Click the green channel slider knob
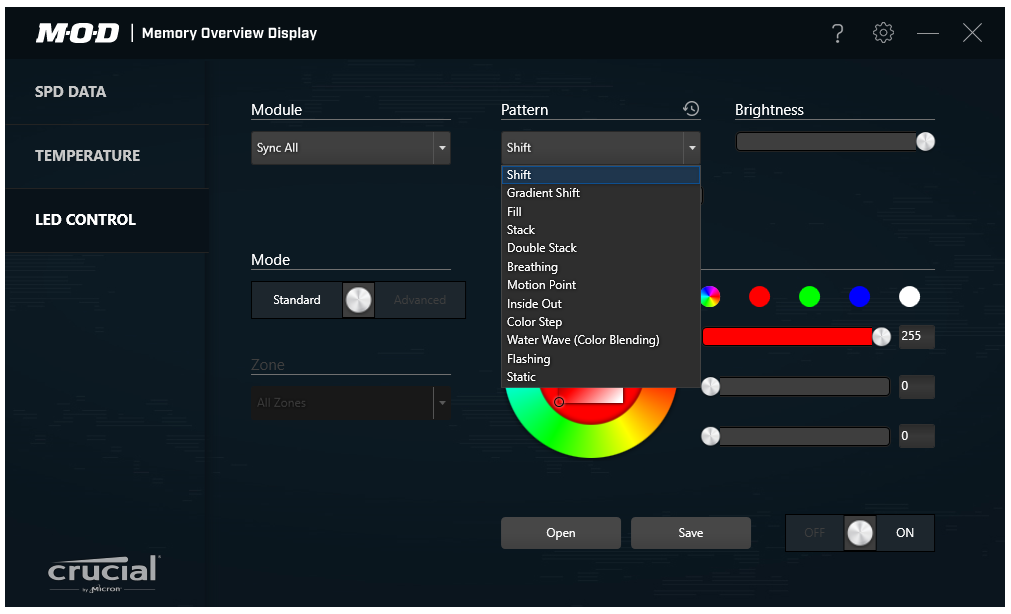The image size is (1011, 614). (x=711, y=386)
